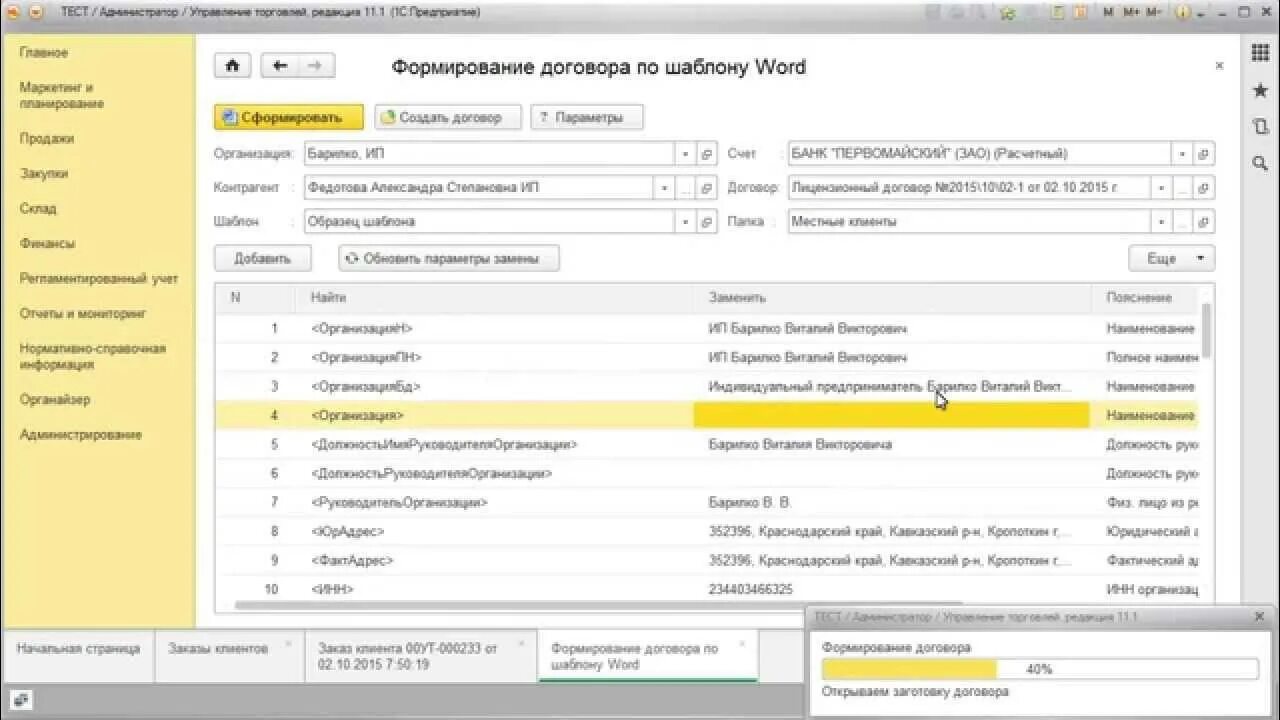The image size is (1280, 720).
Task: Open the Закупки section
Action: (x=44, y=173)
